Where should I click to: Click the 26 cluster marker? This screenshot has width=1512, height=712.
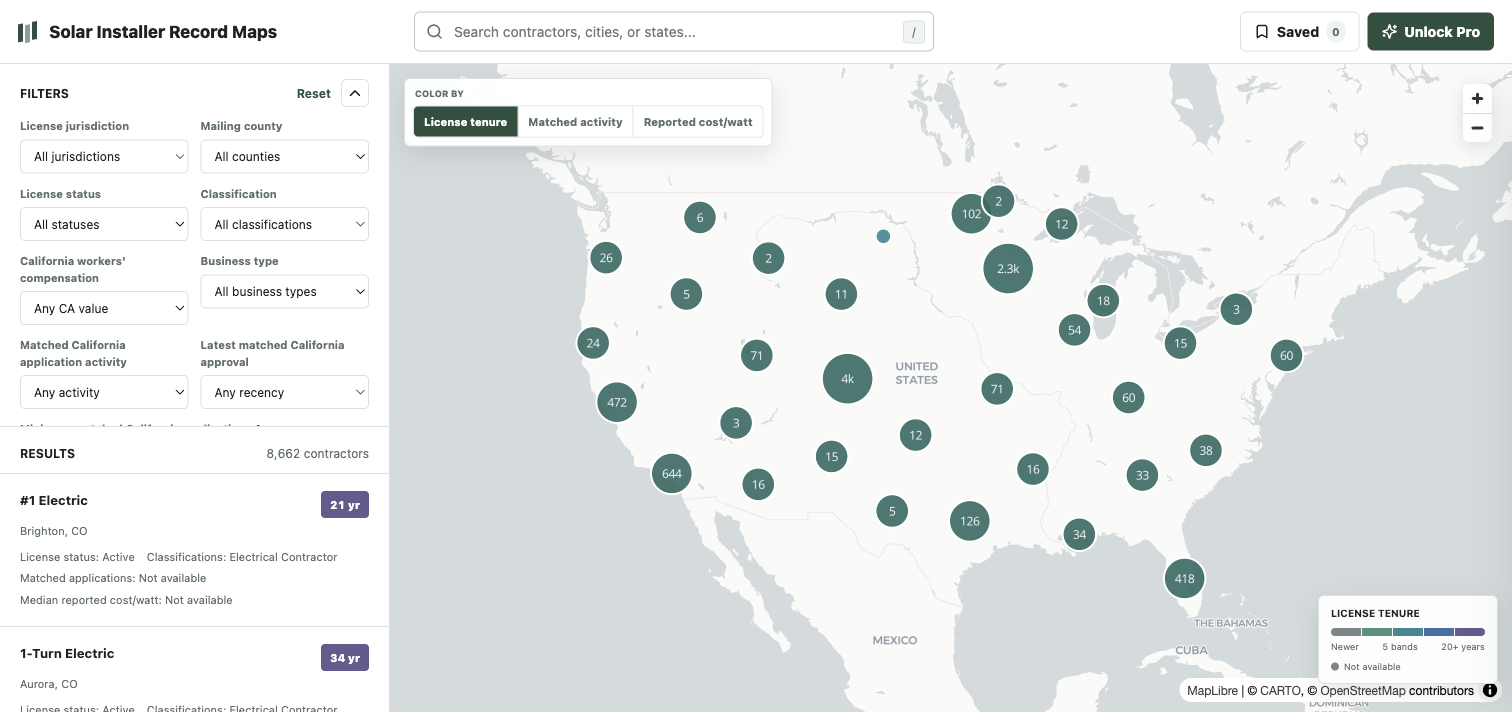point(606,258)
